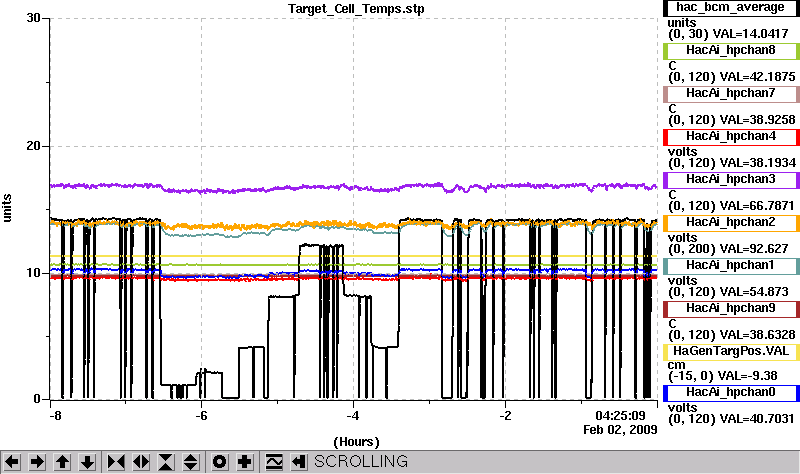Select the HacAi_hpchan7 curve legend

click(731, 93)
